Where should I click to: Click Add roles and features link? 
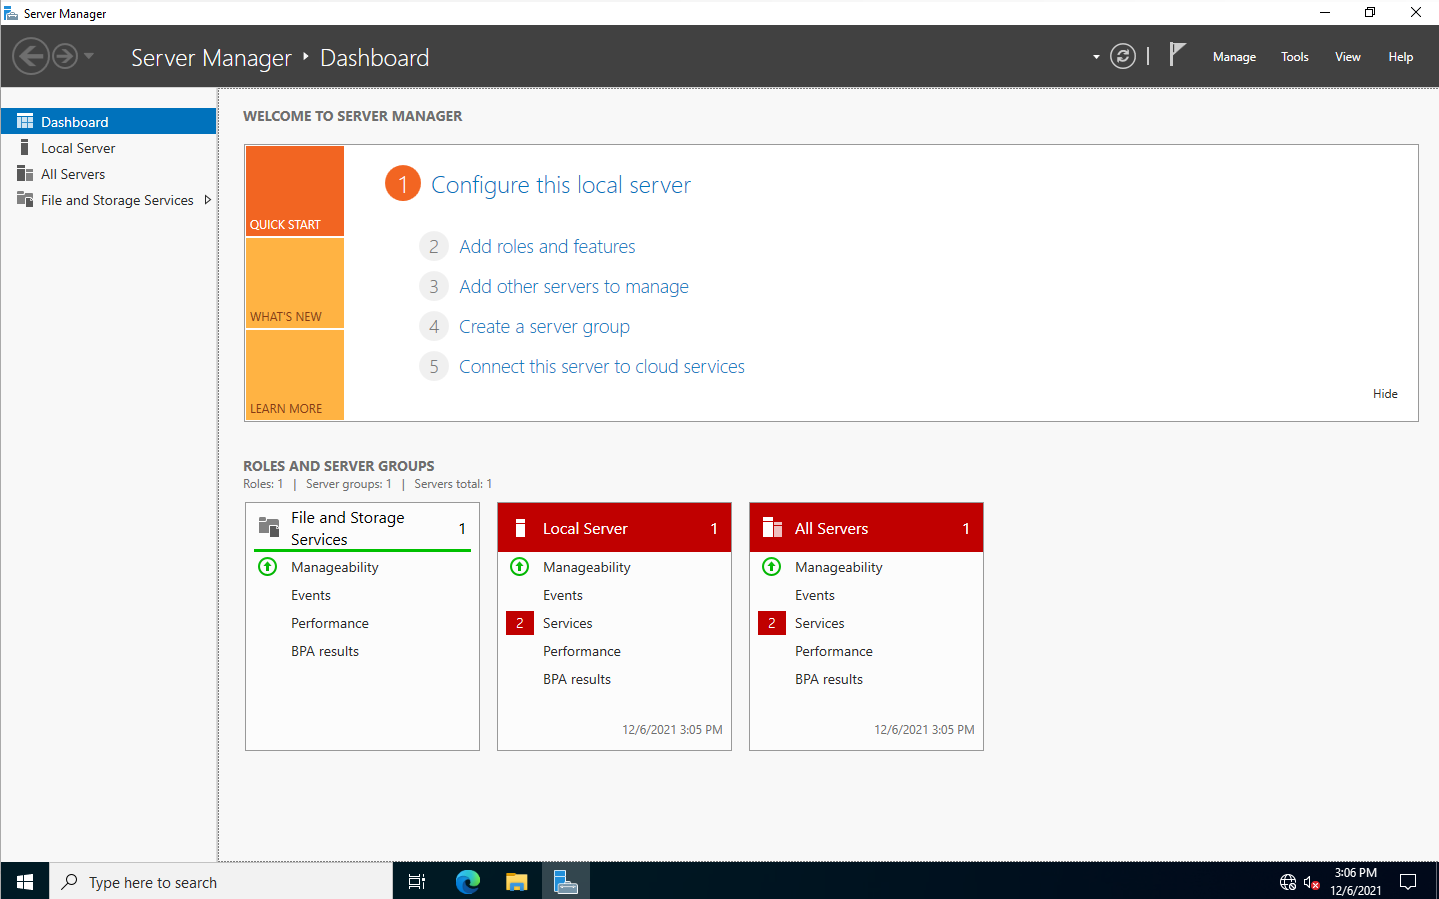547,247
